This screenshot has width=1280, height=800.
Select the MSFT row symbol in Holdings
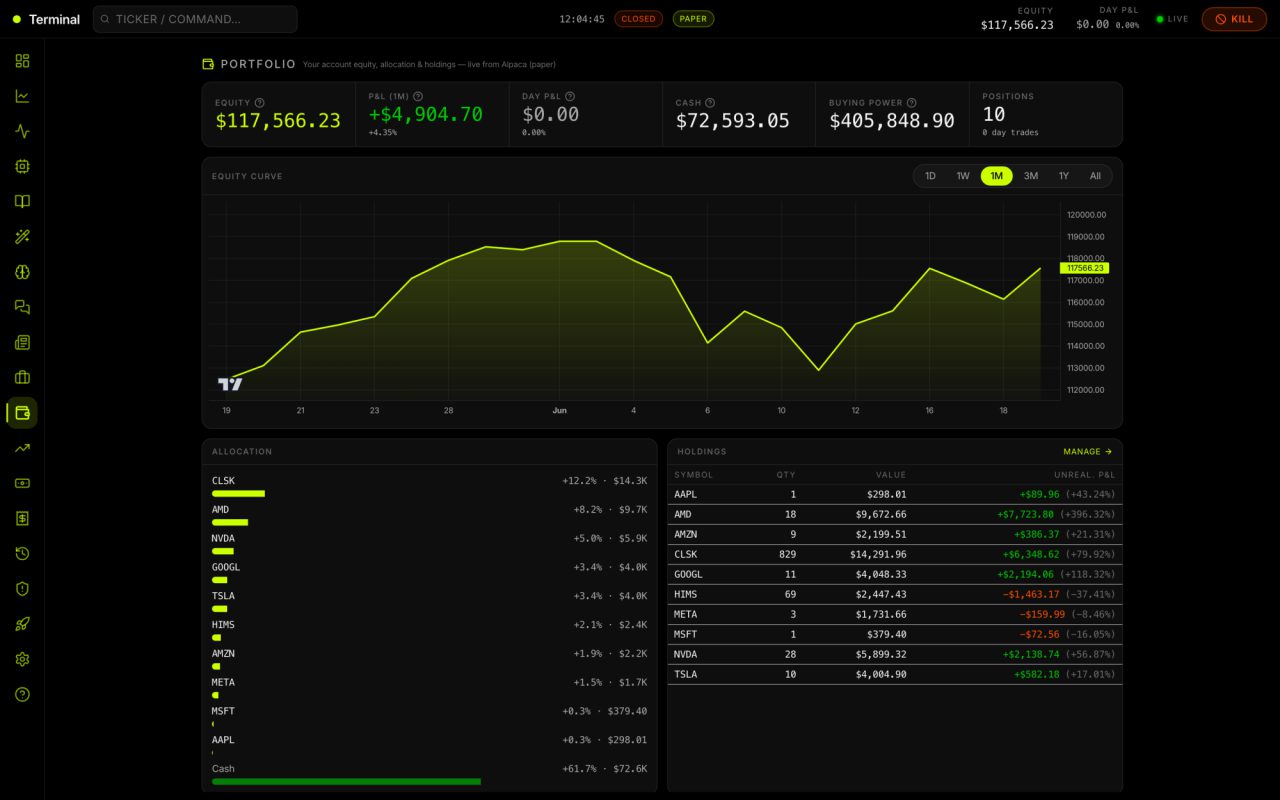point(686,634)
